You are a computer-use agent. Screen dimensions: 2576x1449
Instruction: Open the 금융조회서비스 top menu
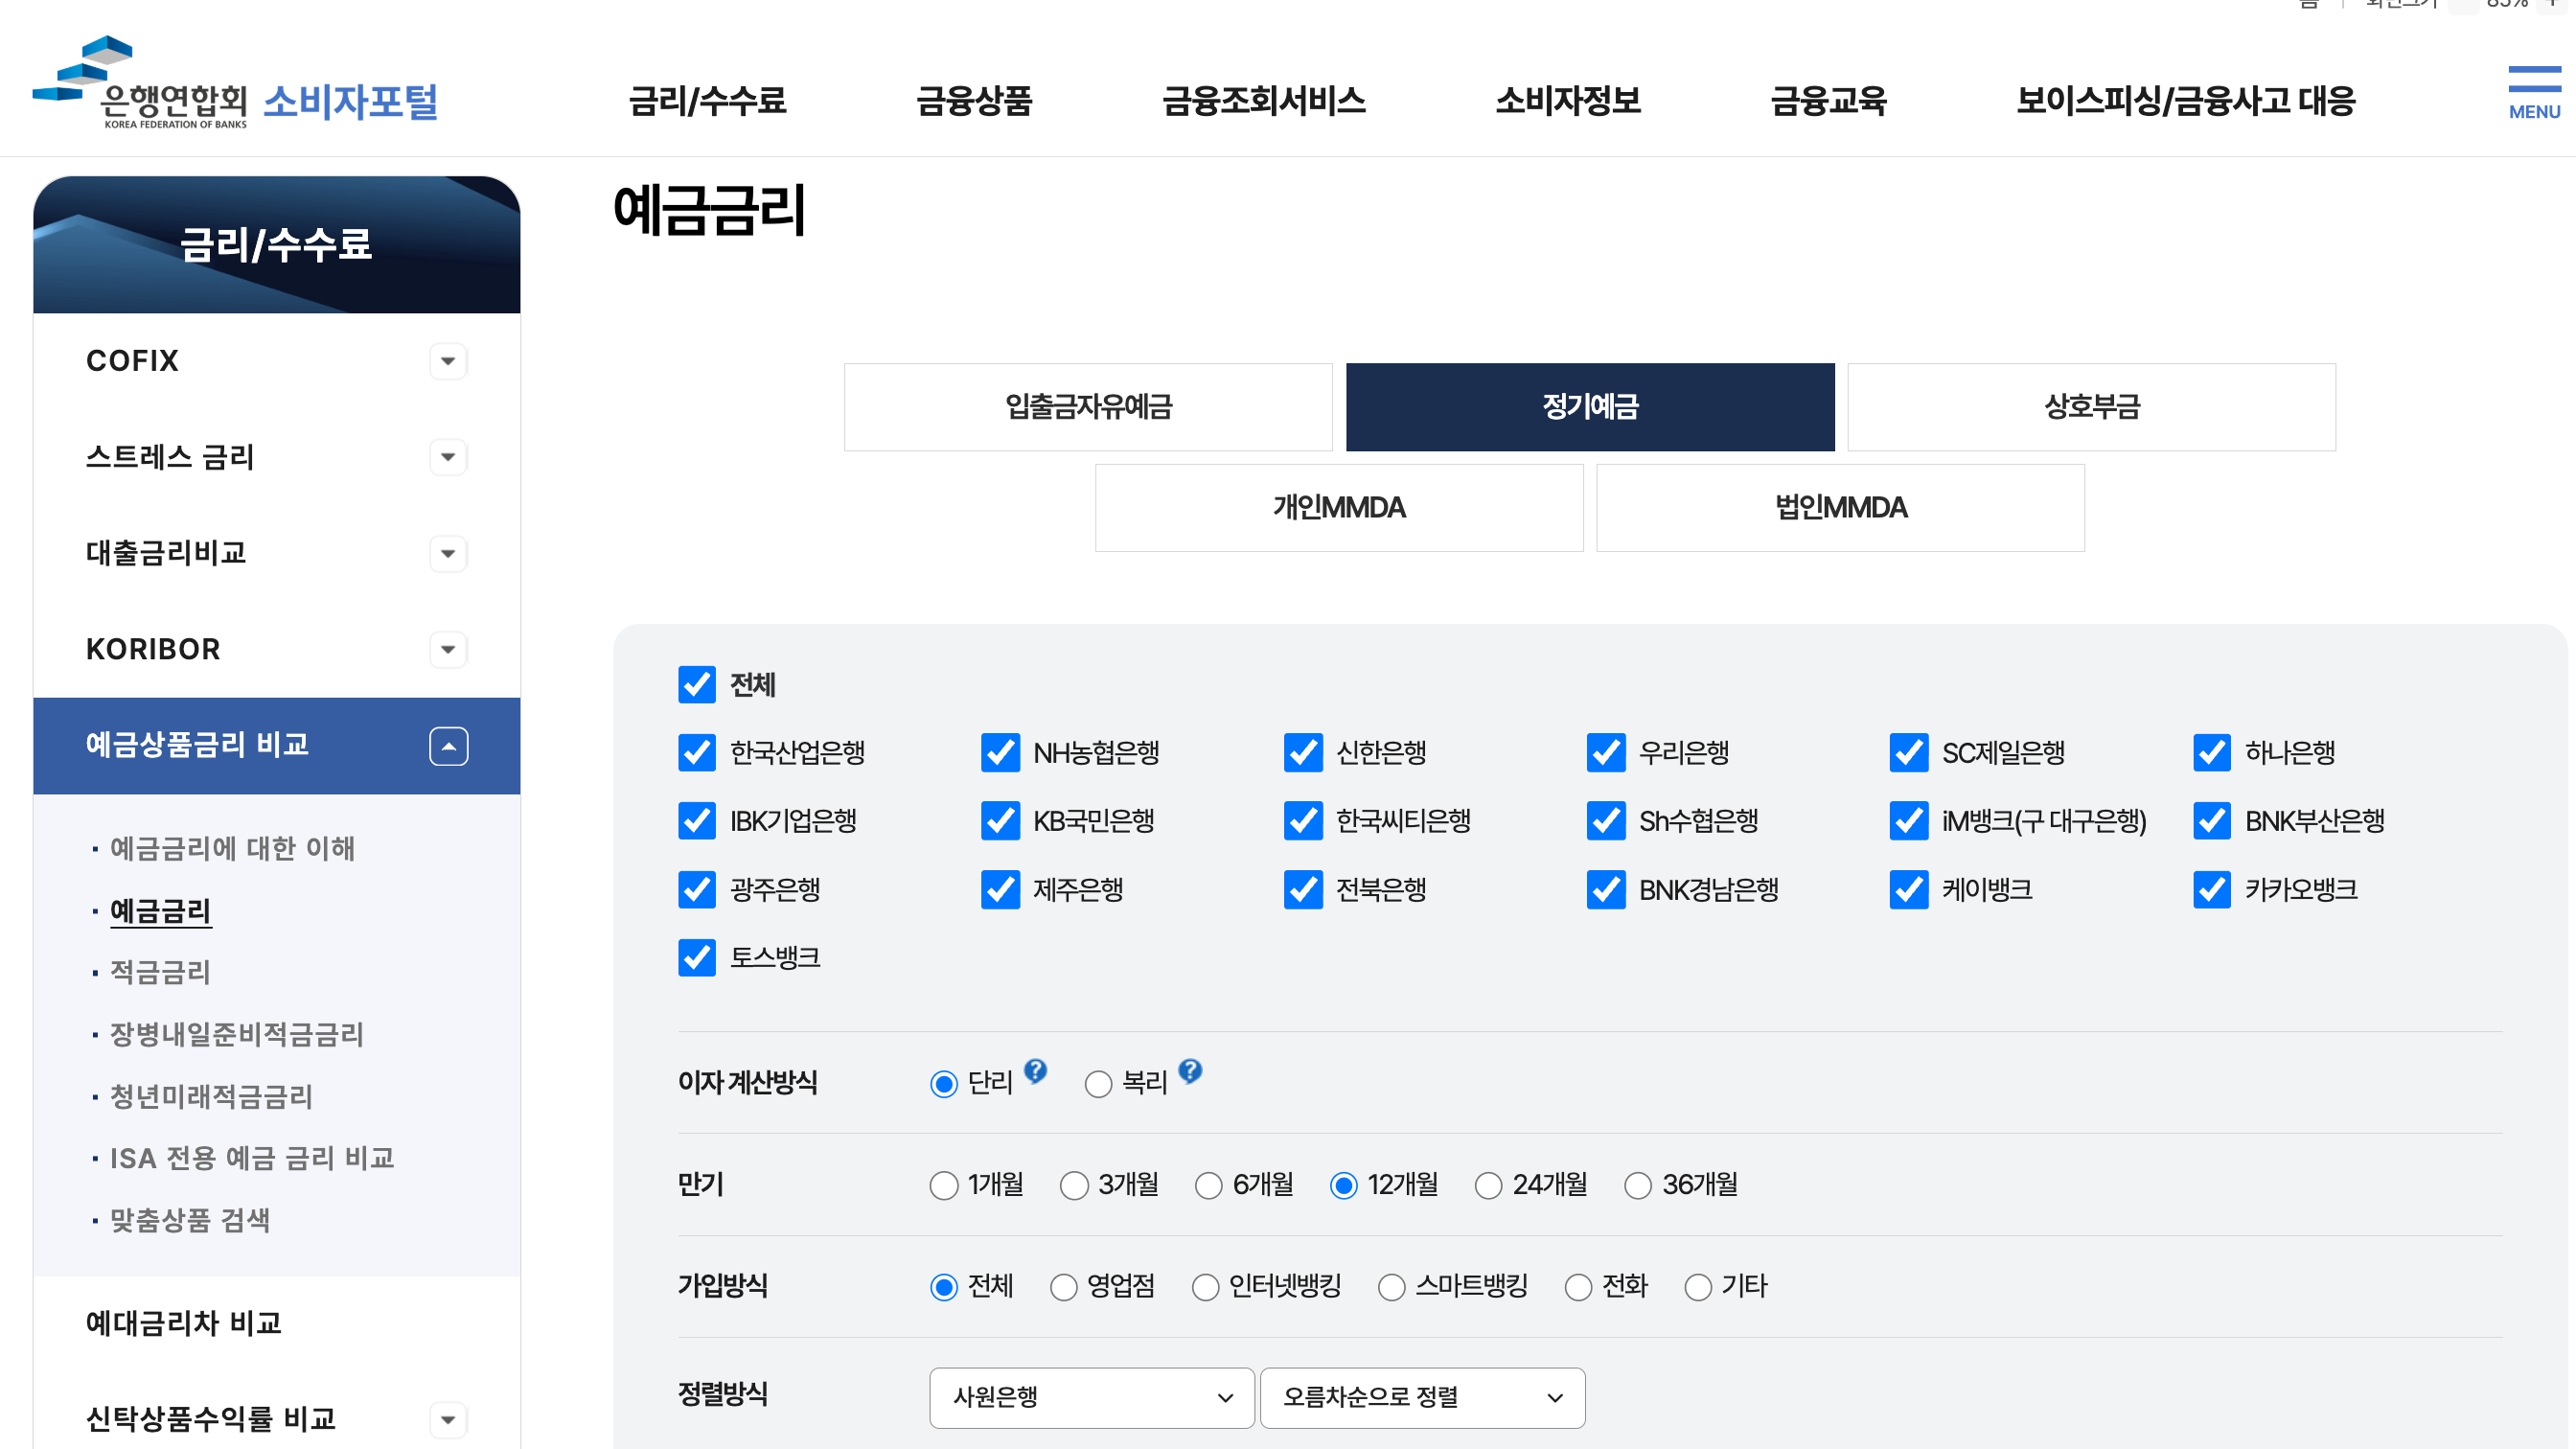[1264, 101]
